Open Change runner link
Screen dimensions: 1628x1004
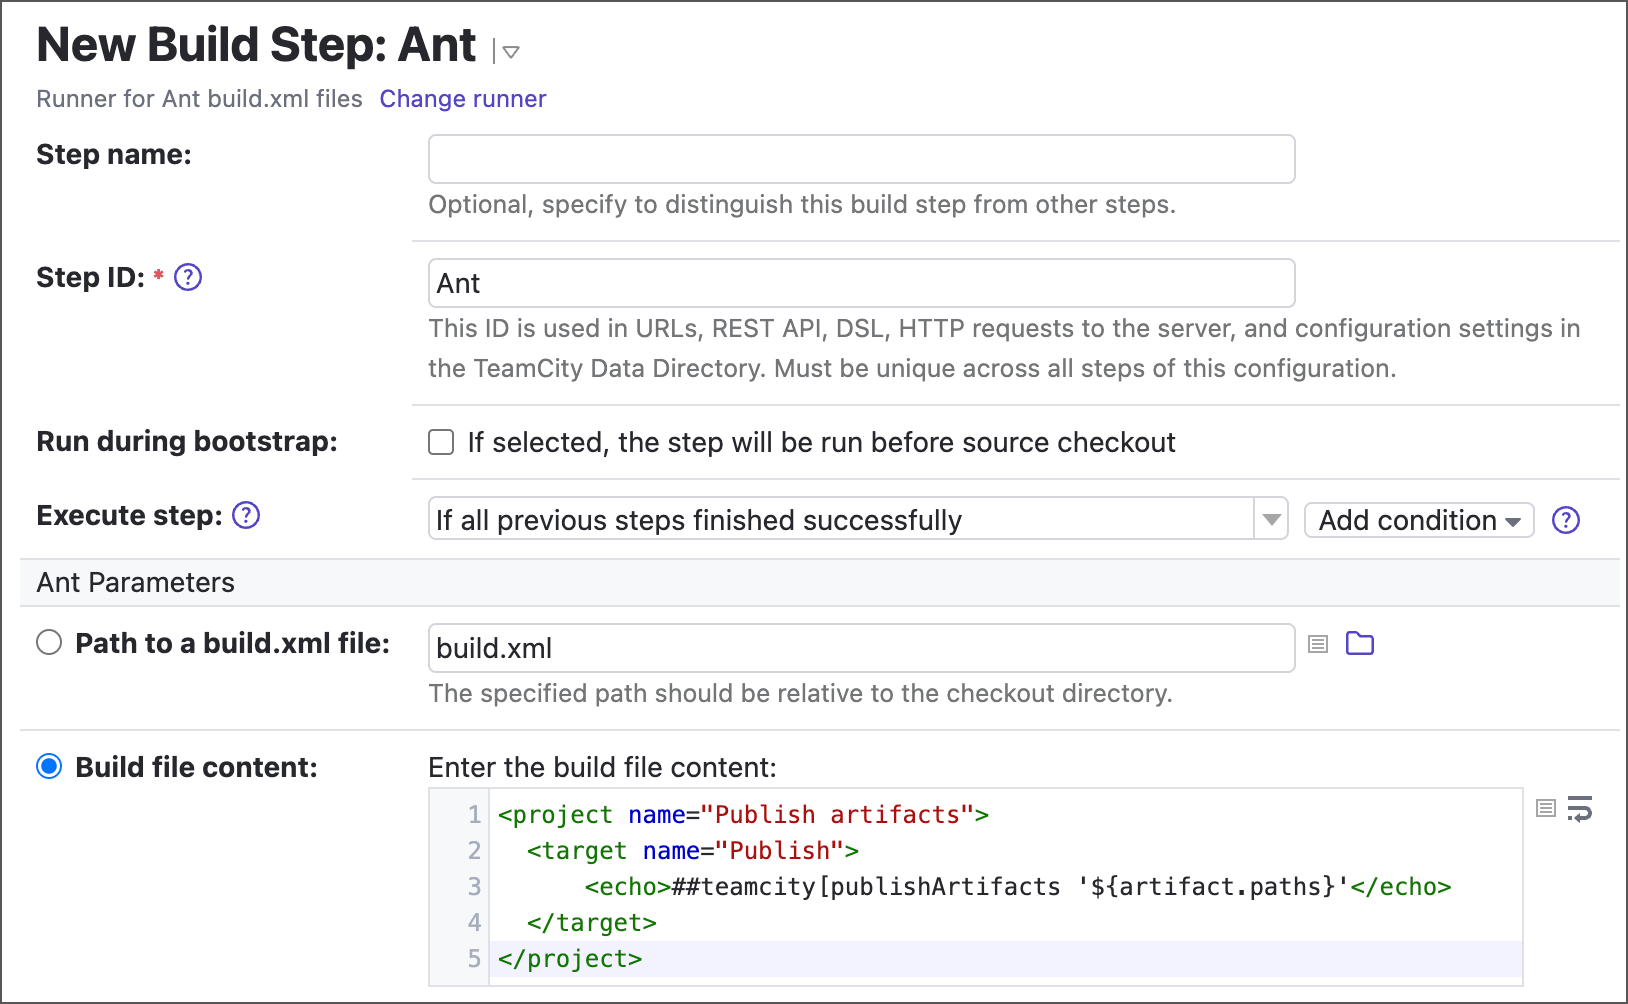462,98
